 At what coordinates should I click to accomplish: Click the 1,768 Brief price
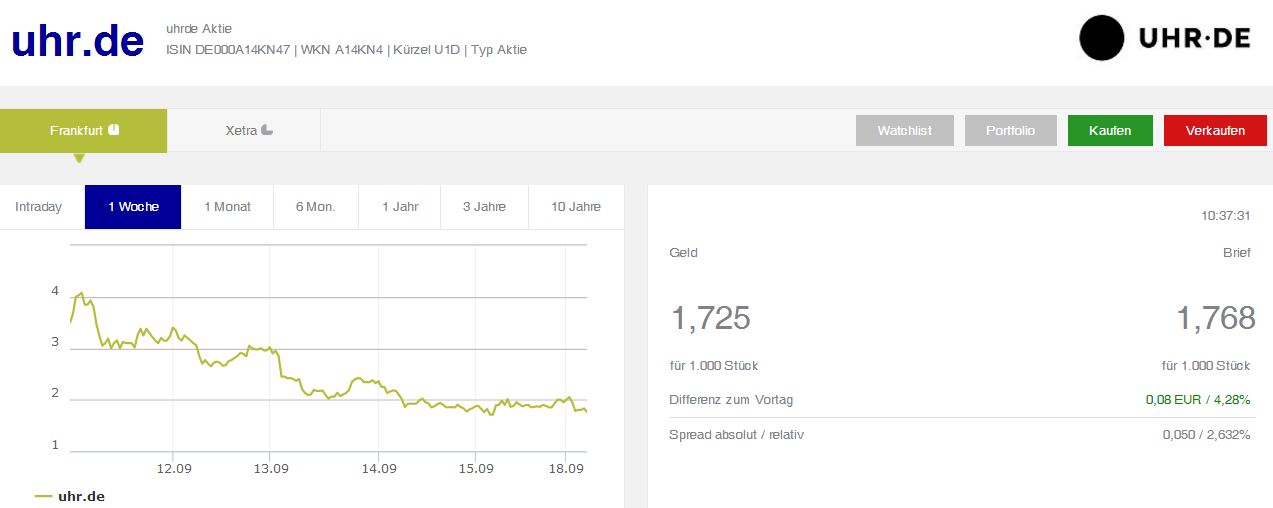(1215, 318)
